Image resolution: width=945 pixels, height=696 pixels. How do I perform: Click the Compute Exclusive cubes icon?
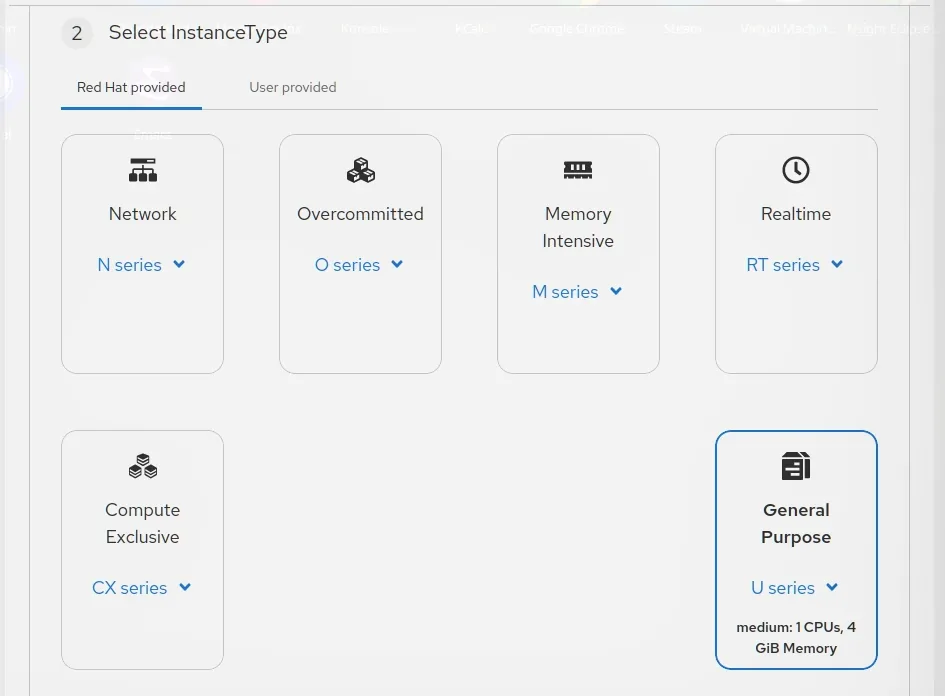tap(143, 466)
